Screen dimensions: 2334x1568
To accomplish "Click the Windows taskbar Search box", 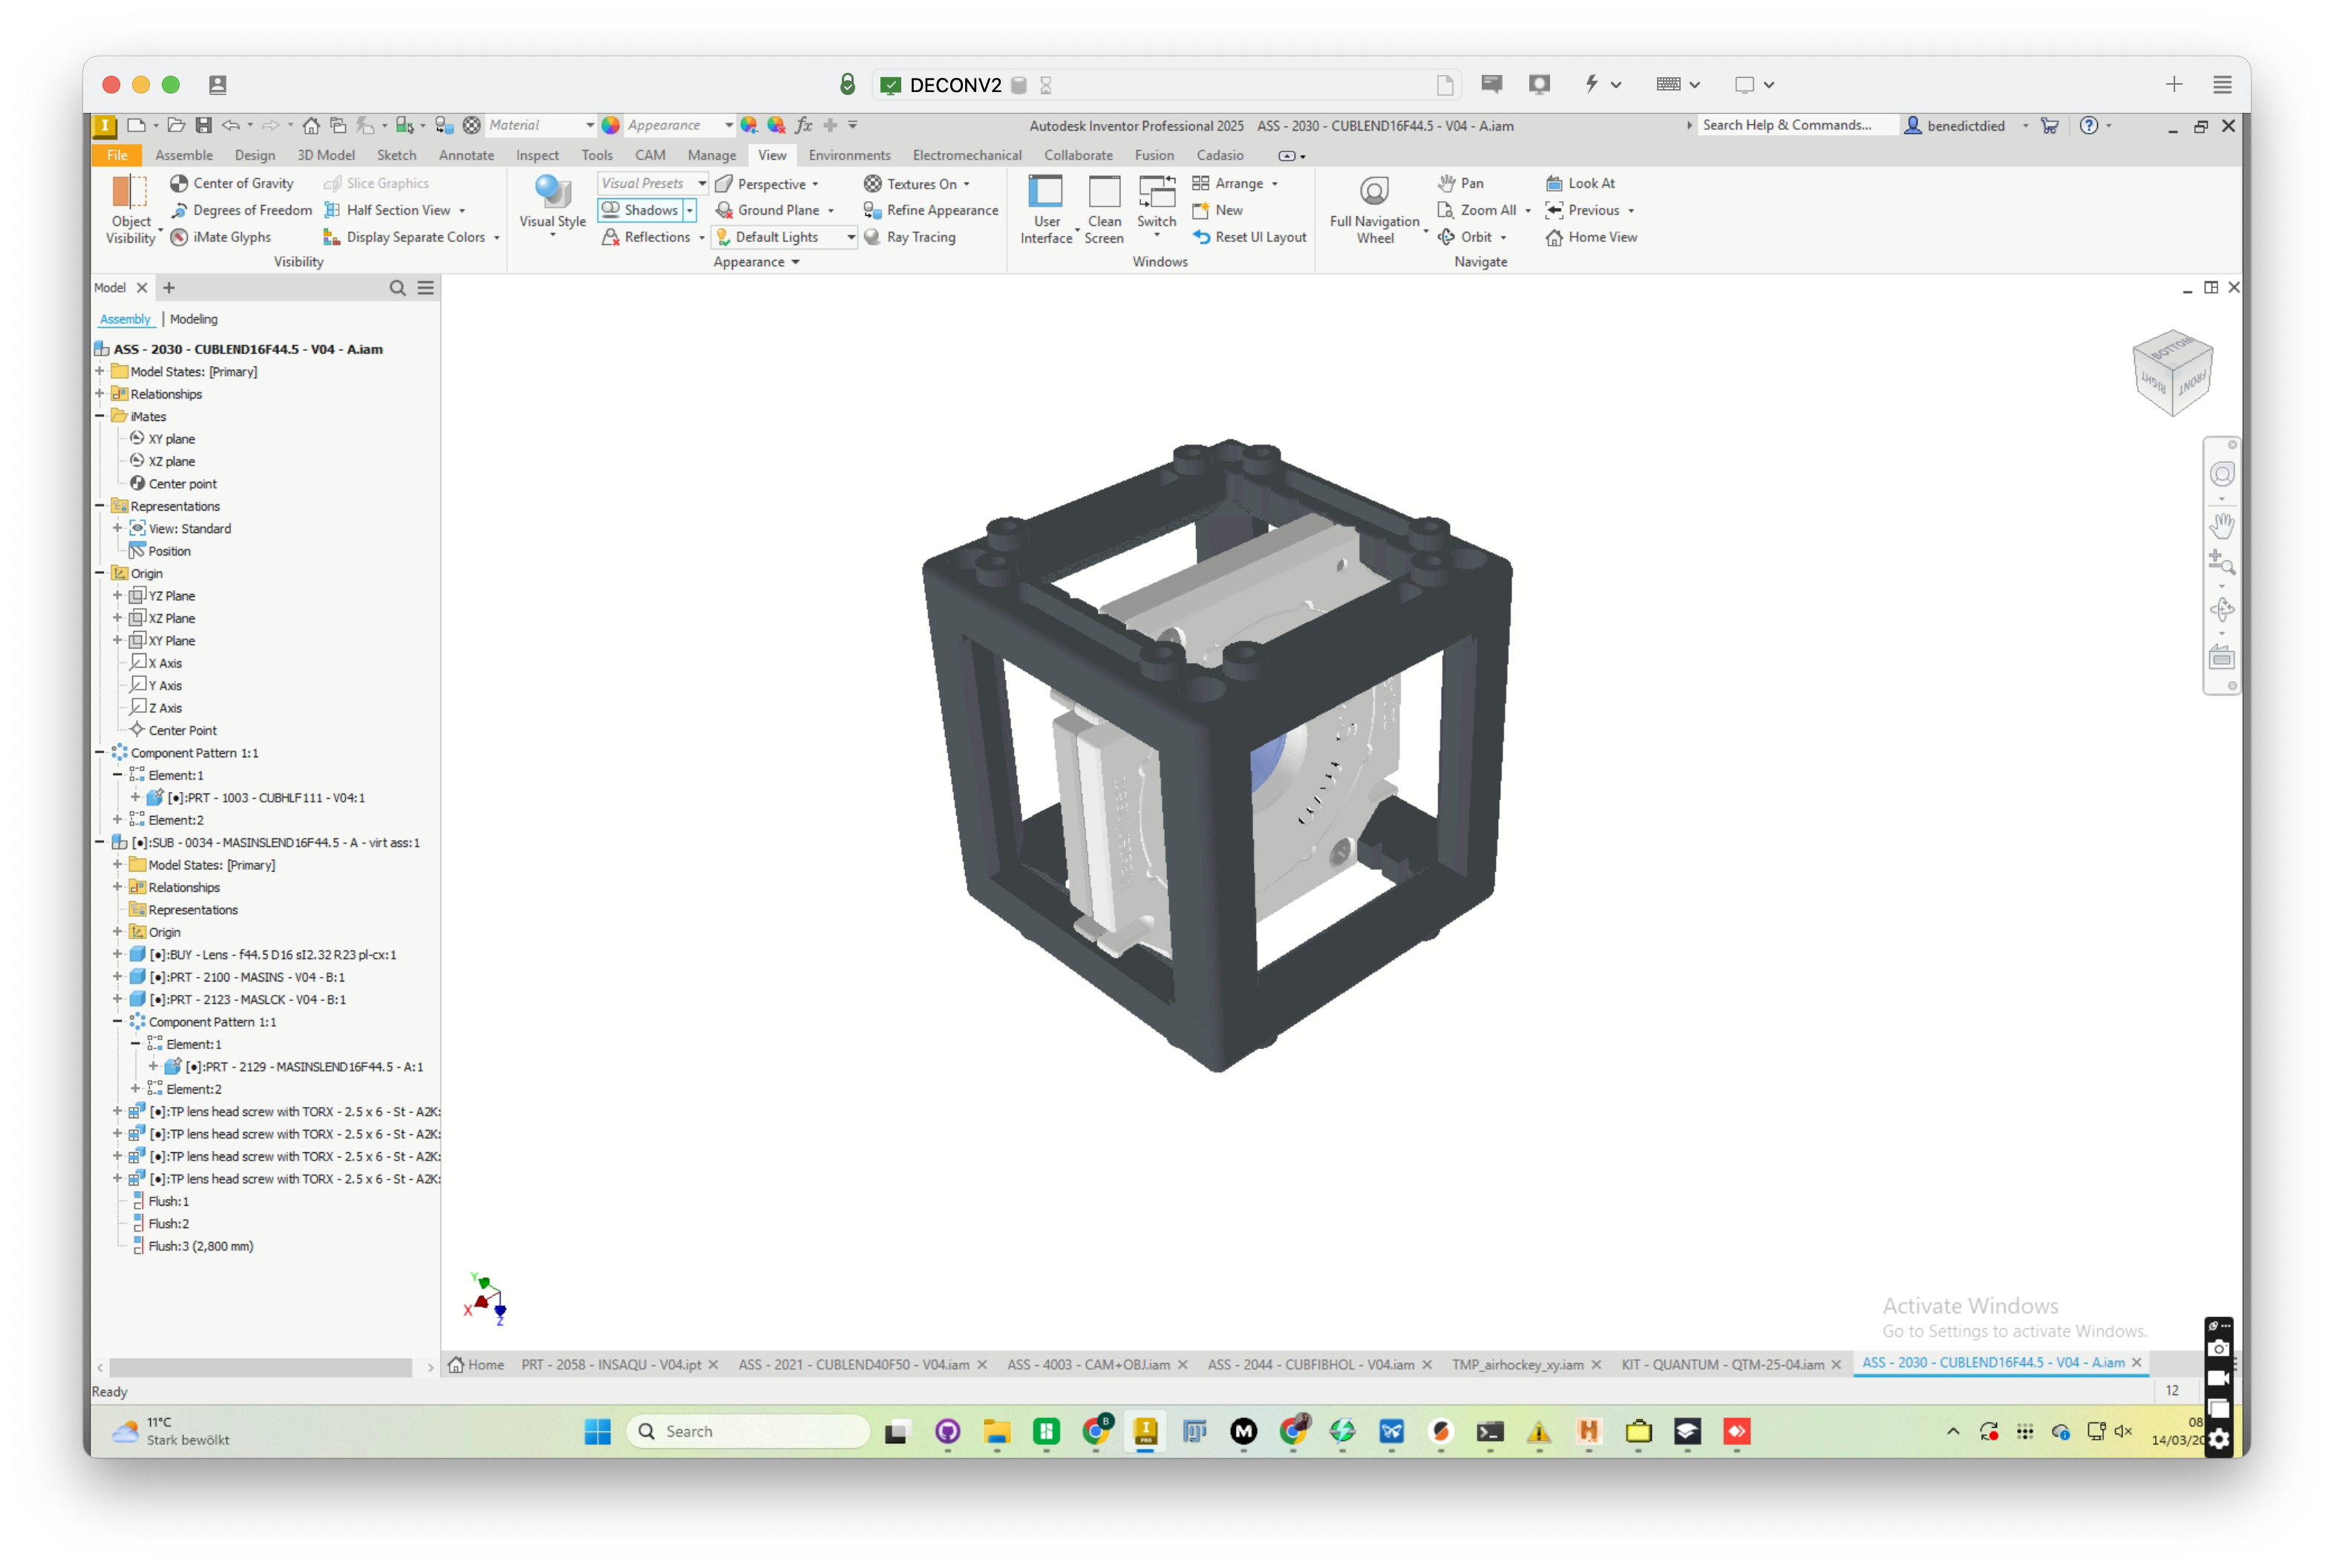I will pyautogui.click(x=748, y=1431).
